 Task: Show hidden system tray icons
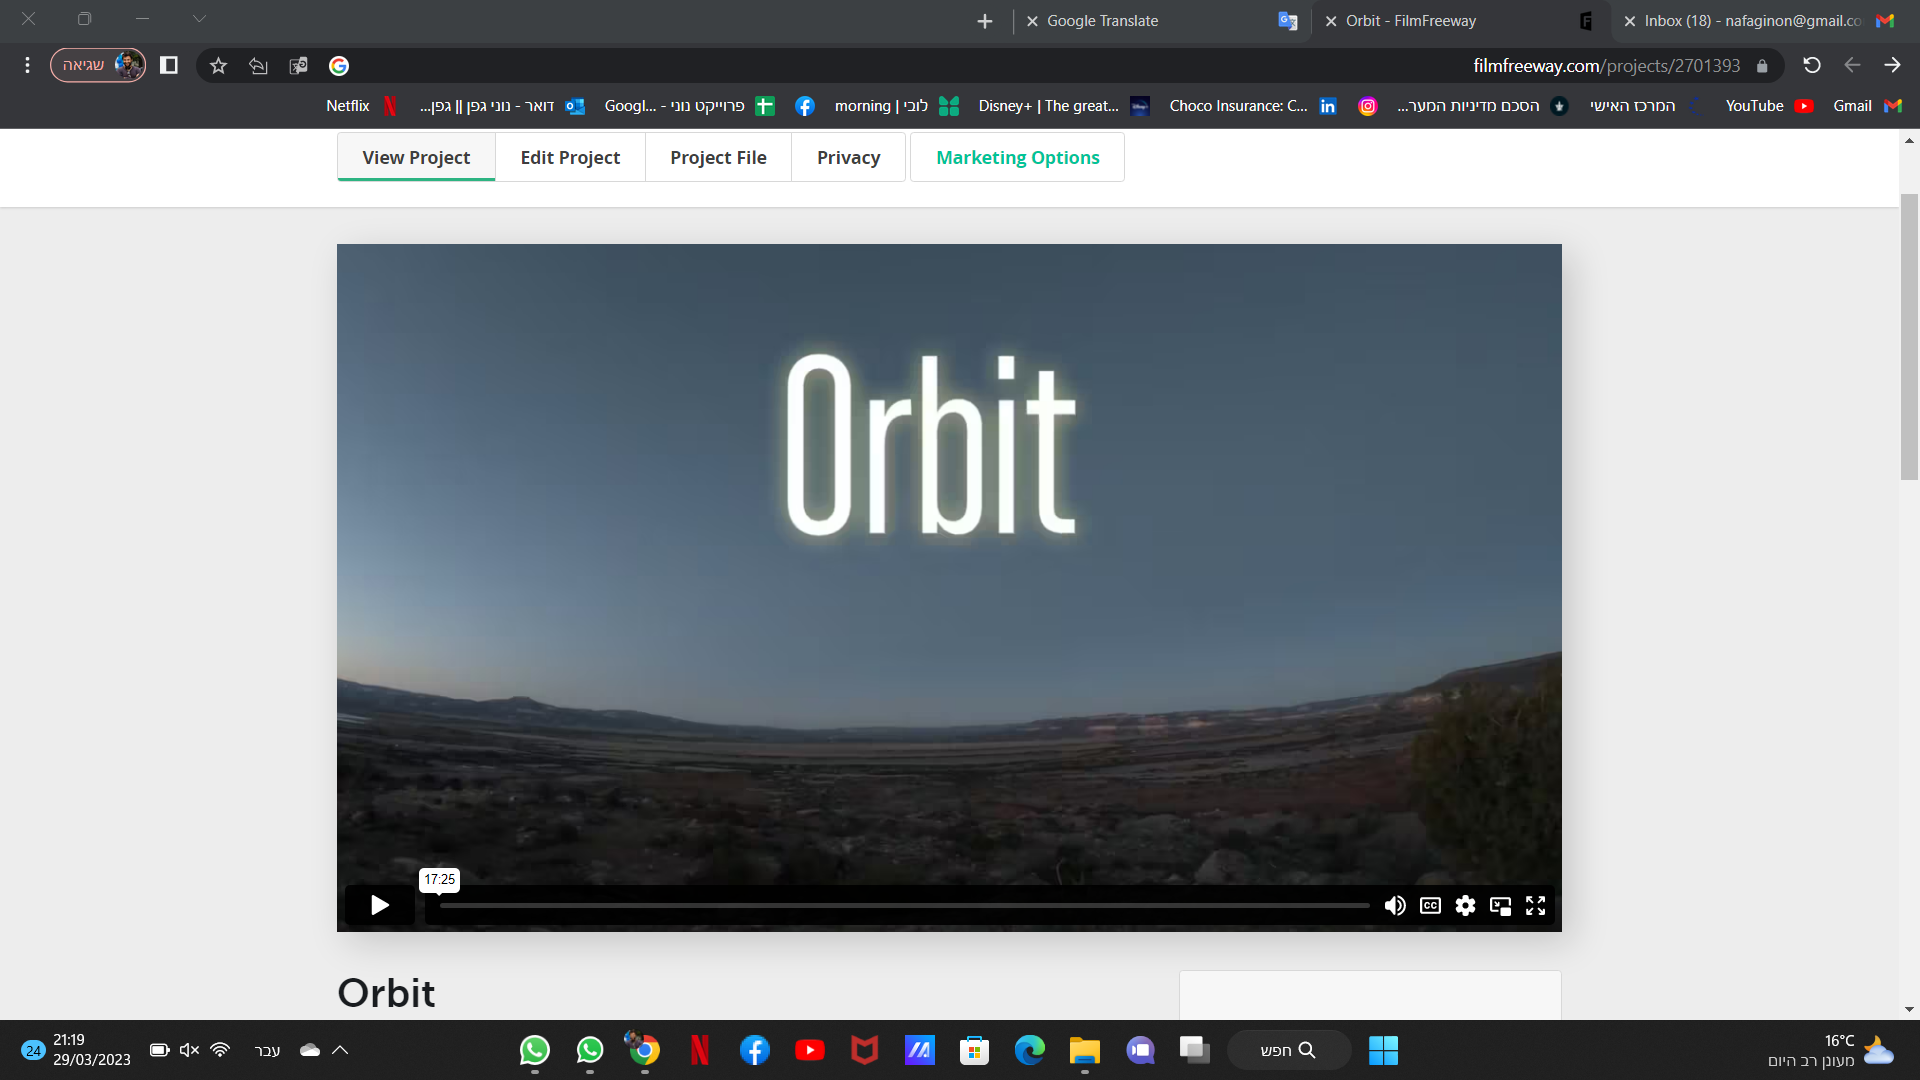pyautogui.click(x=341, y=1050)
